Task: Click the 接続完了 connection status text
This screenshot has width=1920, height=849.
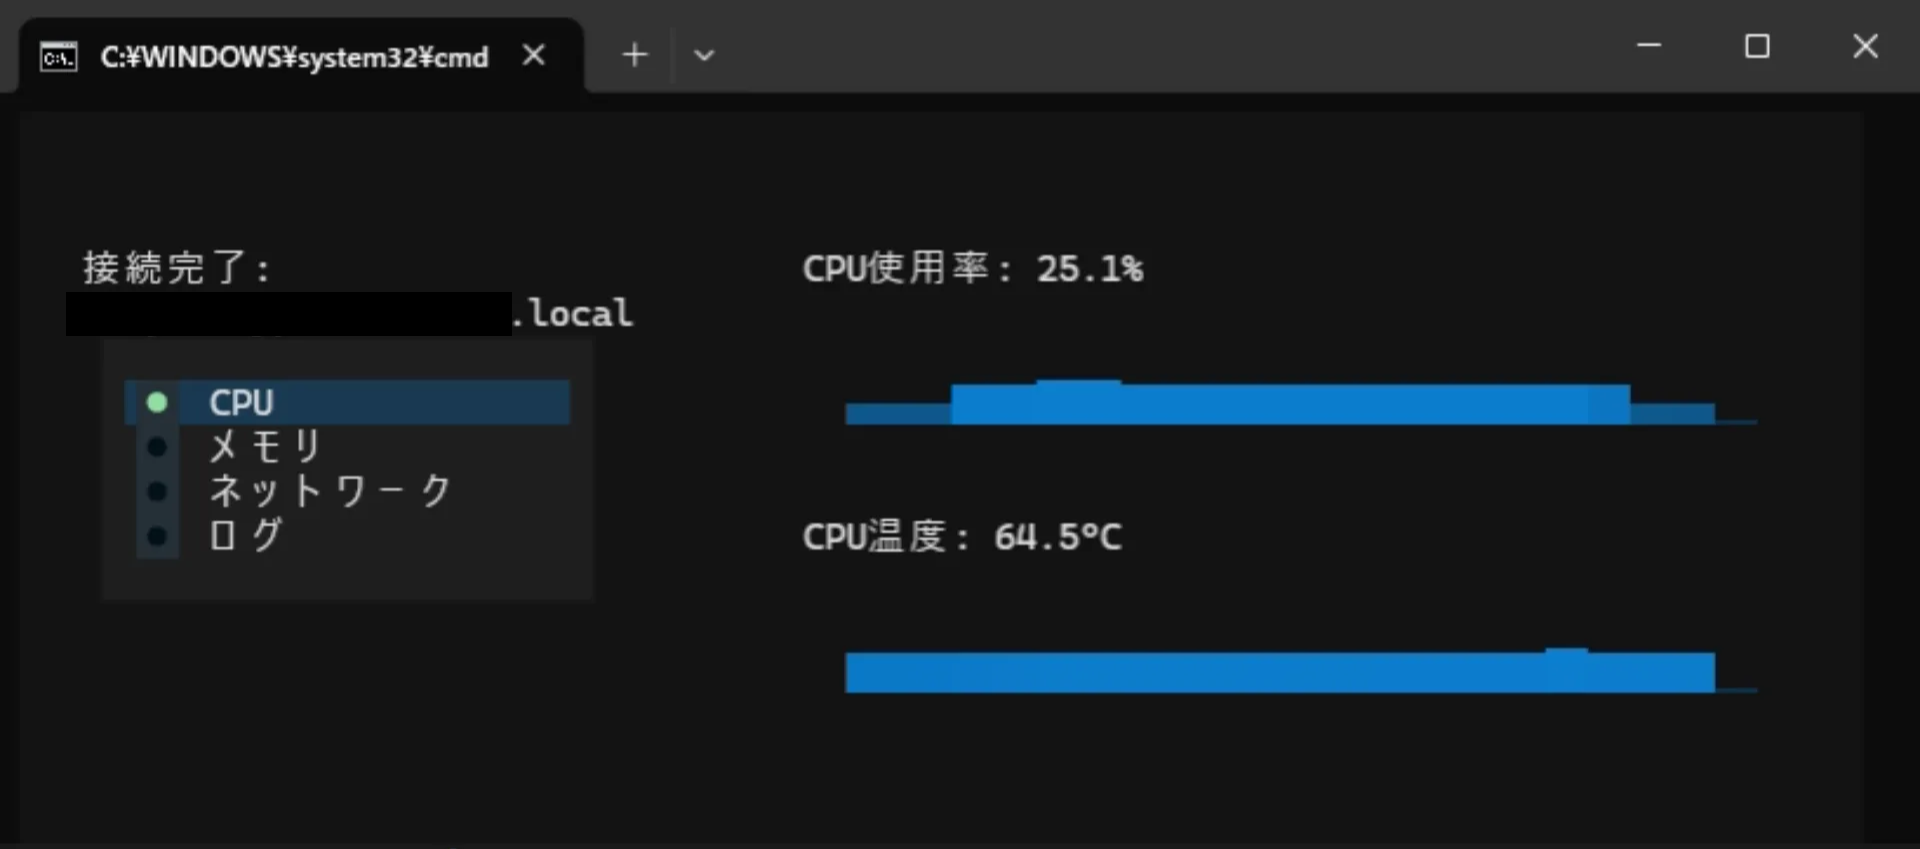Action: coord(176,266)
